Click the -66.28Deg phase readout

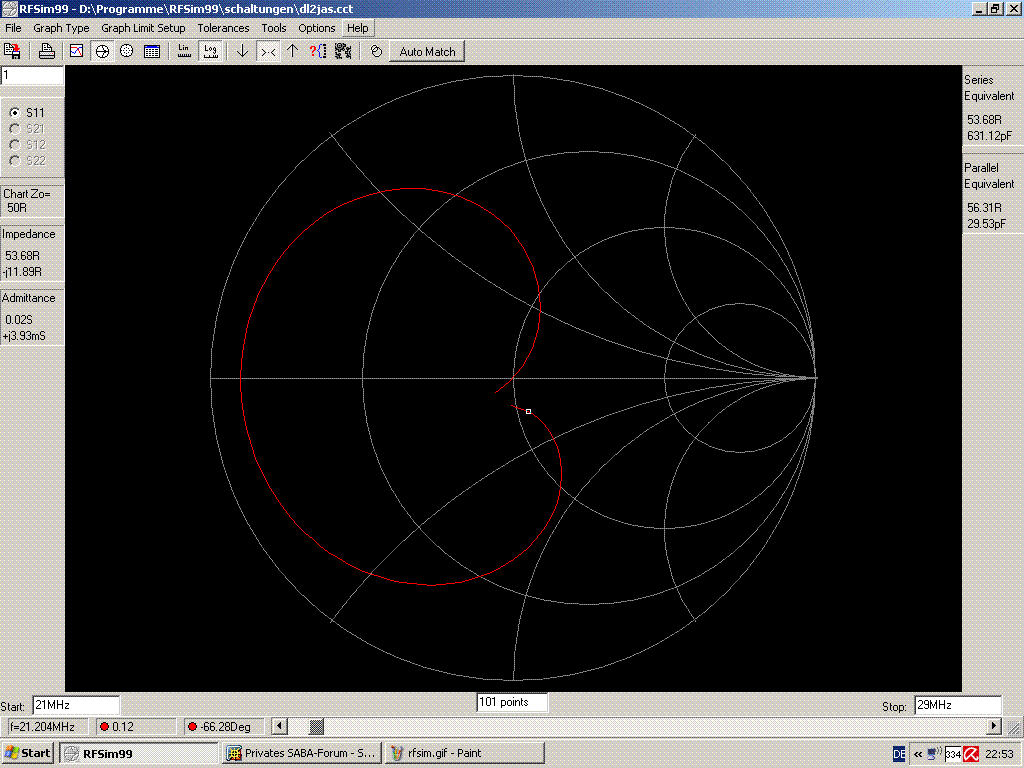coord(222,727)
